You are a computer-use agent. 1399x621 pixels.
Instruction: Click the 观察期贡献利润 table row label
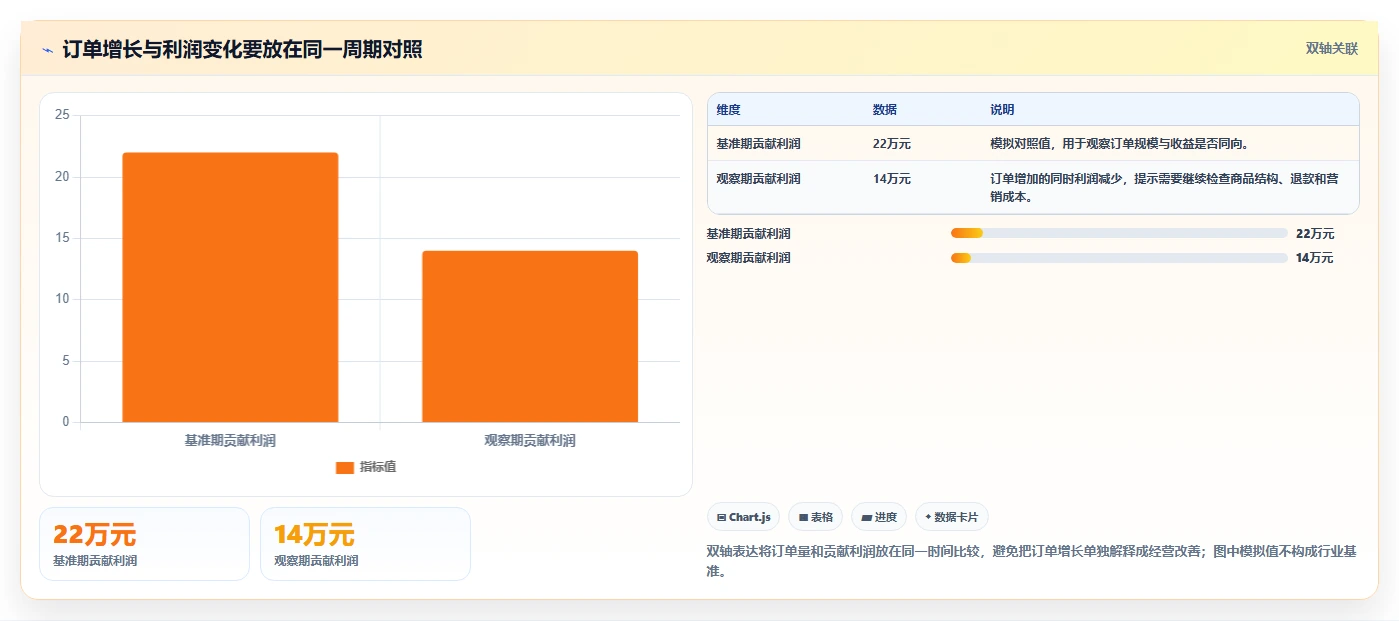[759, 179]
